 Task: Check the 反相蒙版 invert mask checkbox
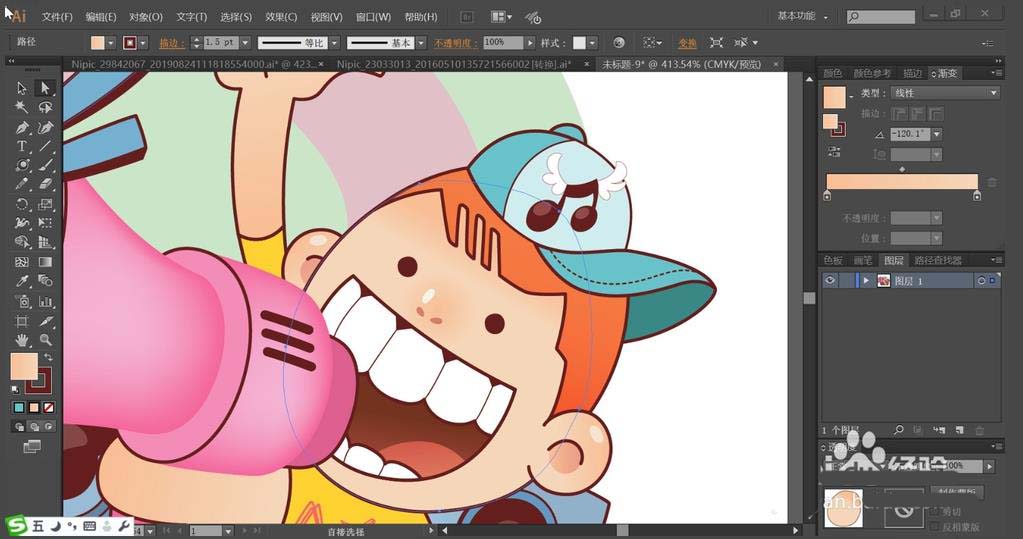point(935,526)
